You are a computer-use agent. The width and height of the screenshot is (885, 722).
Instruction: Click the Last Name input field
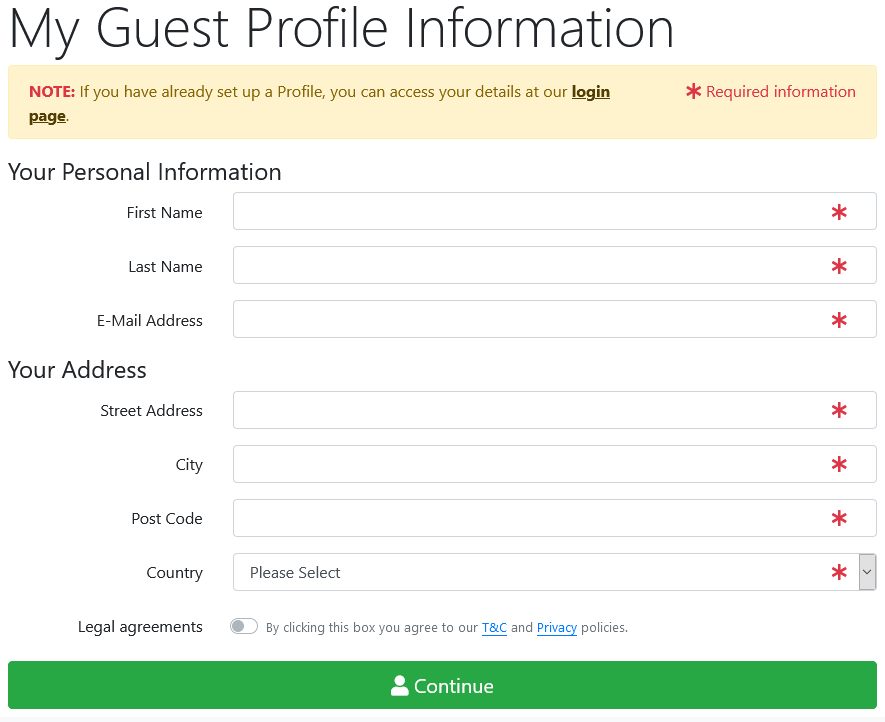pyautogui.click(x=554, y=265)
